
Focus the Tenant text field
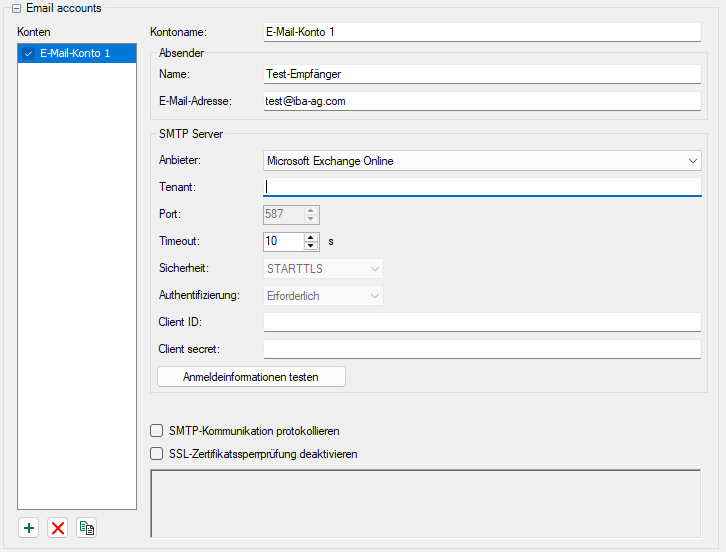click(x=482, y=187)
